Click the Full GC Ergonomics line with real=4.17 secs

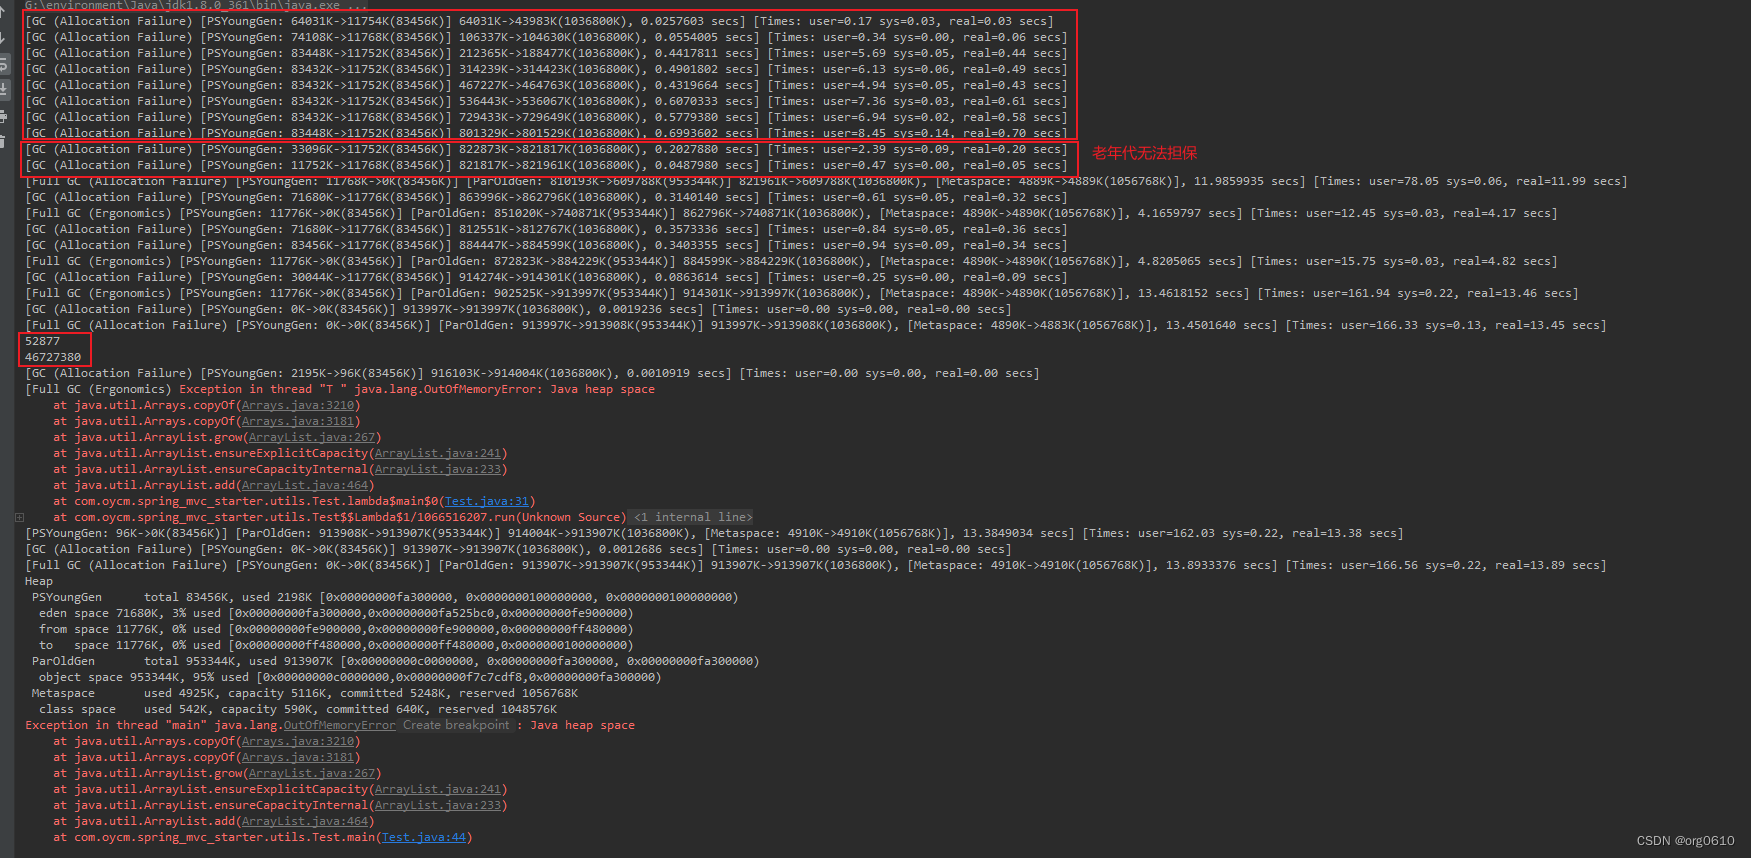tap(791, 213)
